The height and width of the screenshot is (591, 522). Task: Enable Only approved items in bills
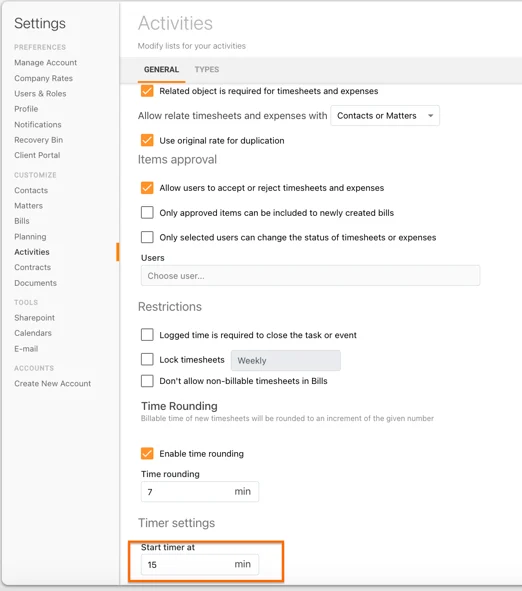[147, 213]
